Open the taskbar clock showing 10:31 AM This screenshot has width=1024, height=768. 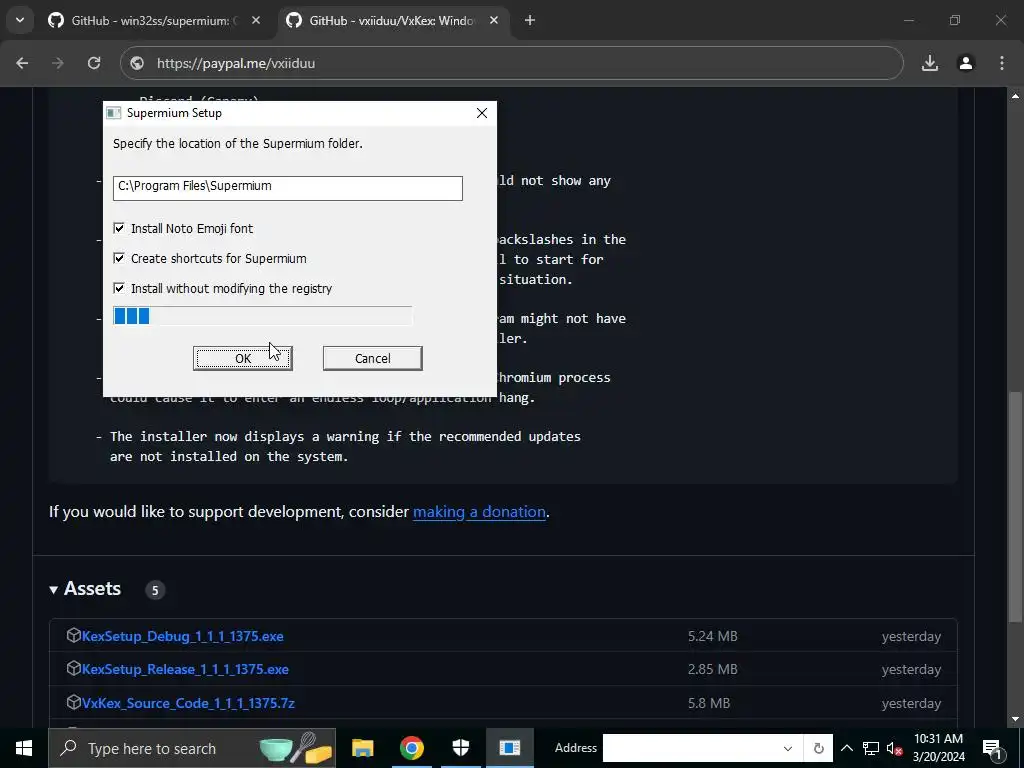tap(938, 748)
